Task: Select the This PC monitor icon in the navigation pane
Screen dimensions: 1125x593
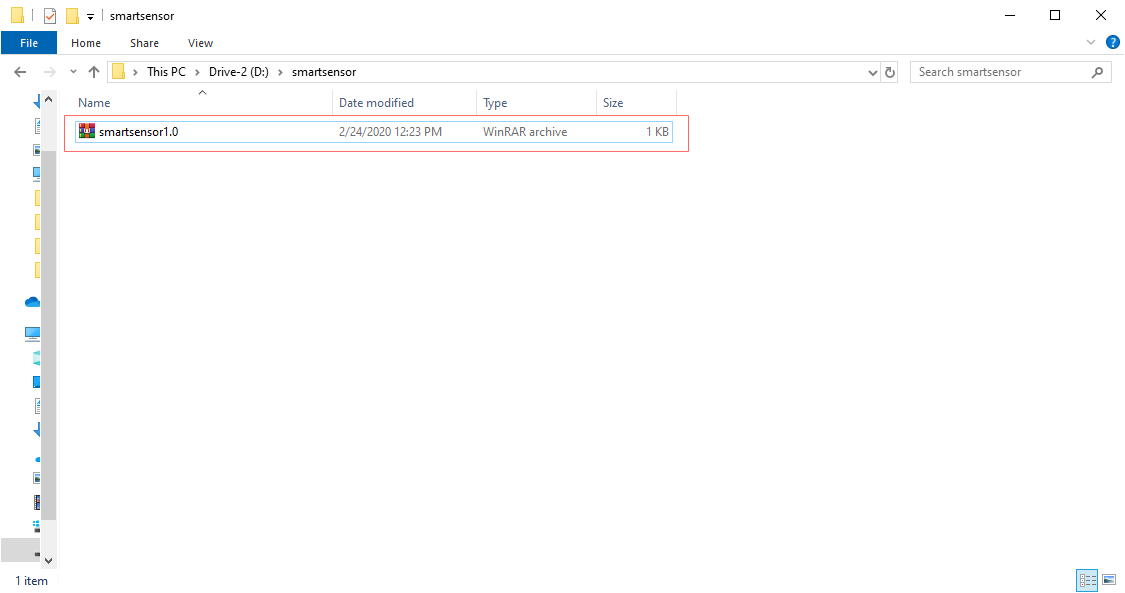Action: tap(32, 333)
